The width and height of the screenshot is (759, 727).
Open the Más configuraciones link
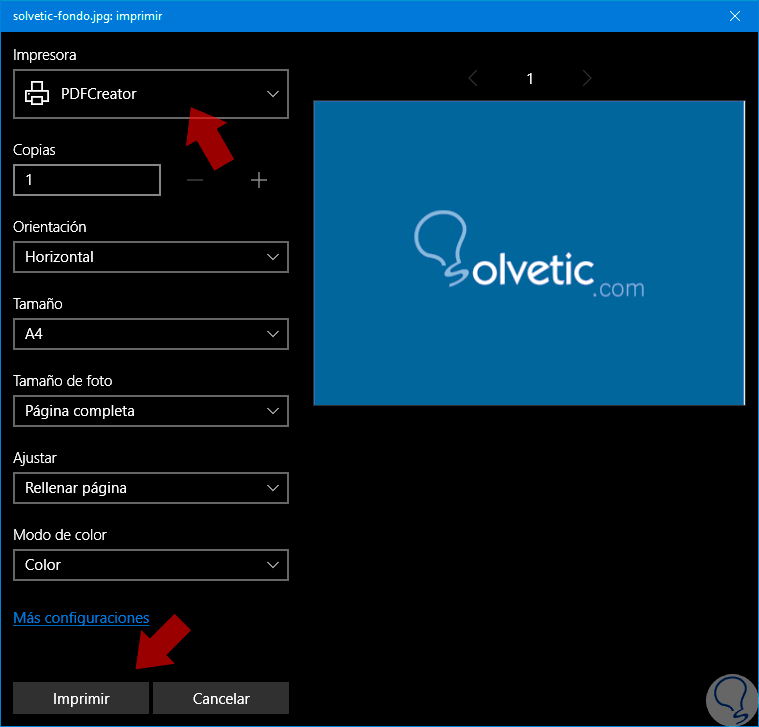(81, 618)
